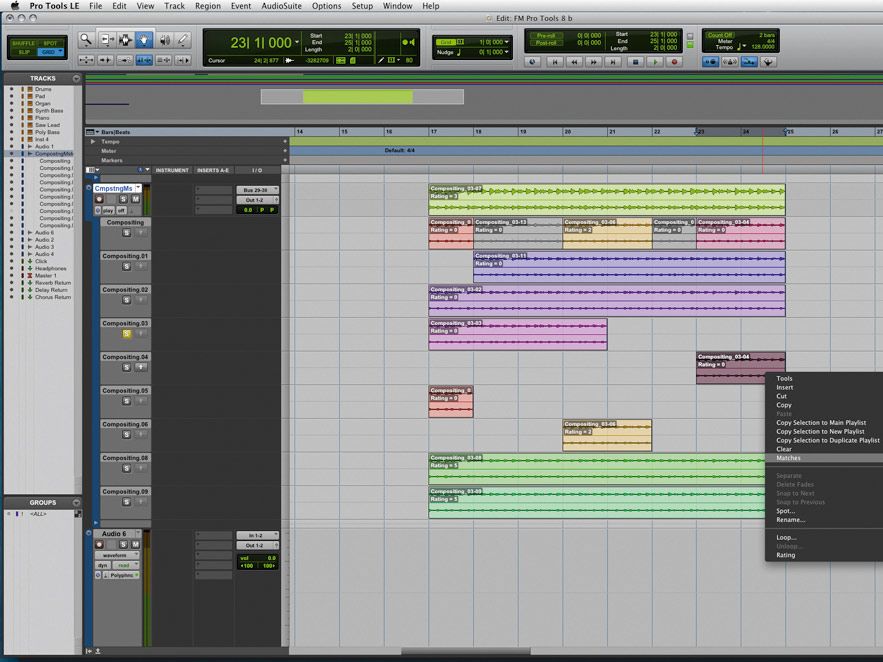Click the red Record transport button
Viewport: 883px width, 662px height.
tap(674, 62)
